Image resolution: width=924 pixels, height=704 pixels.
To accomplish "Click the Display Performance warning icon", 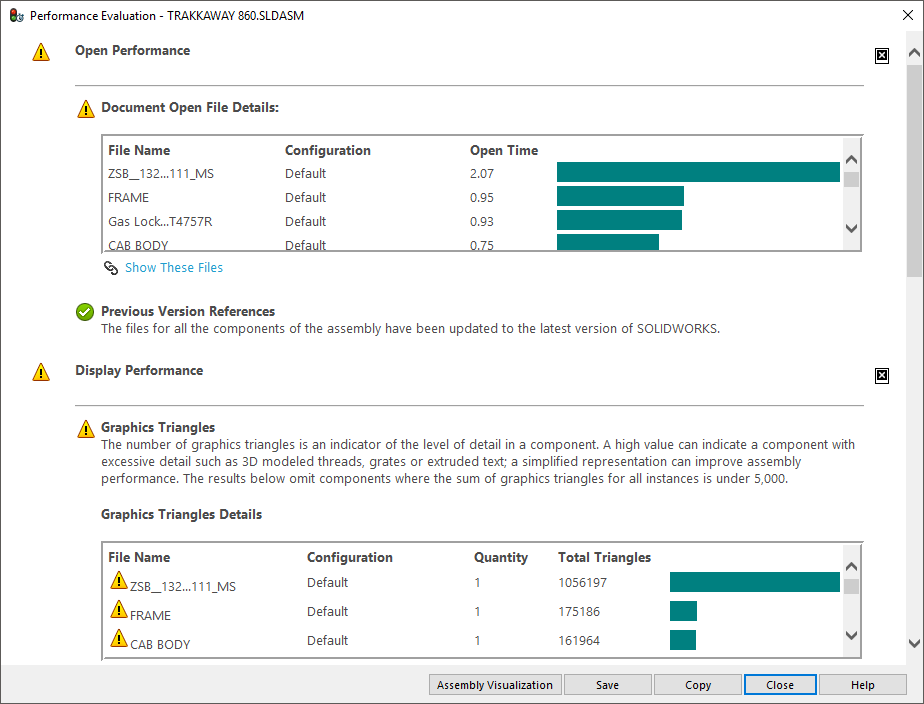I will coord(41,372).
